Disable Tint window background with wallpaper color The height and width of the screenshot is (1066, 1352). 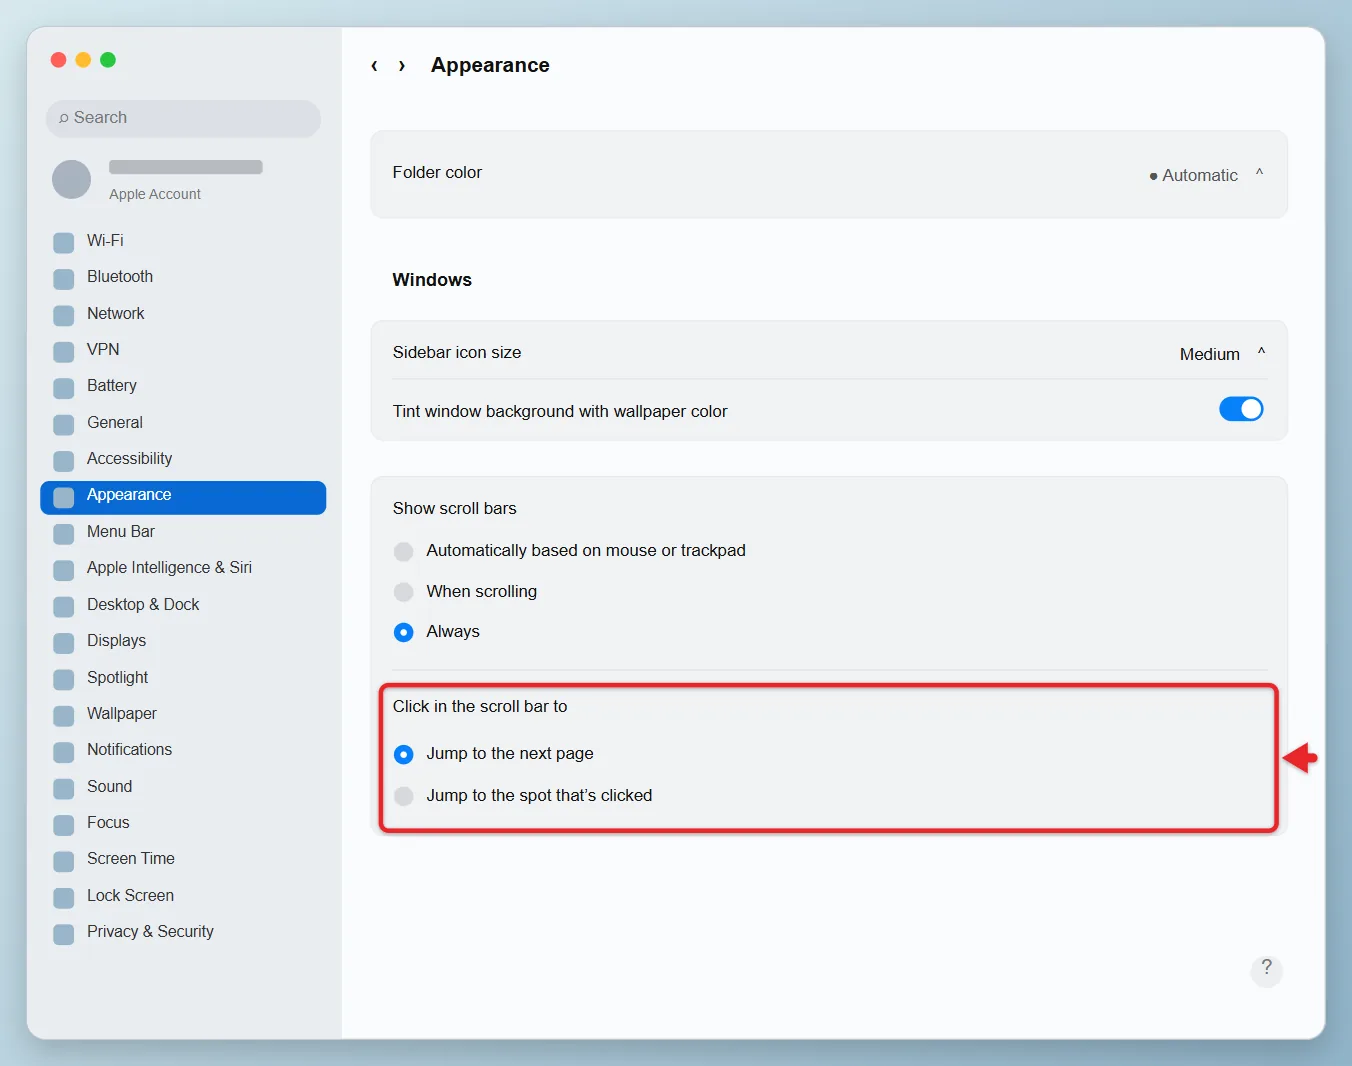[1241, 409]
